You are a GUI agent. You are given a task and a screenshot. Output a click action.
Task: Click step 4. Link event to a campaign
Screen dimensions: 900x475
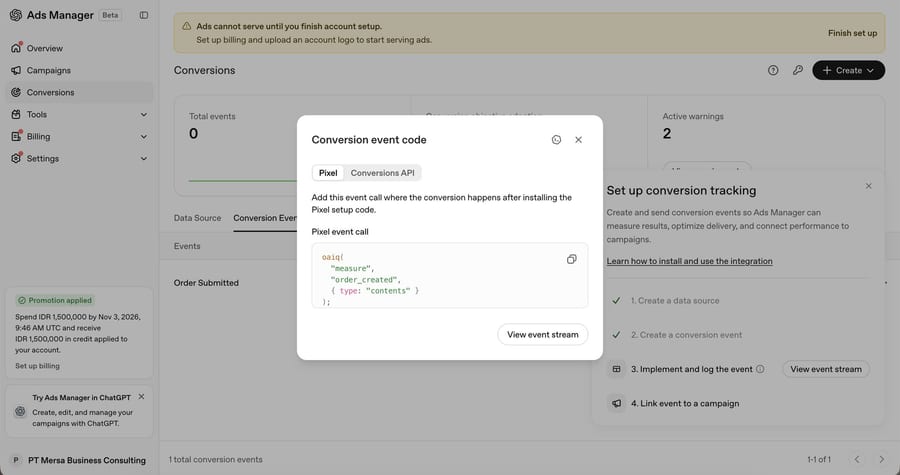[x=685, y=404]
